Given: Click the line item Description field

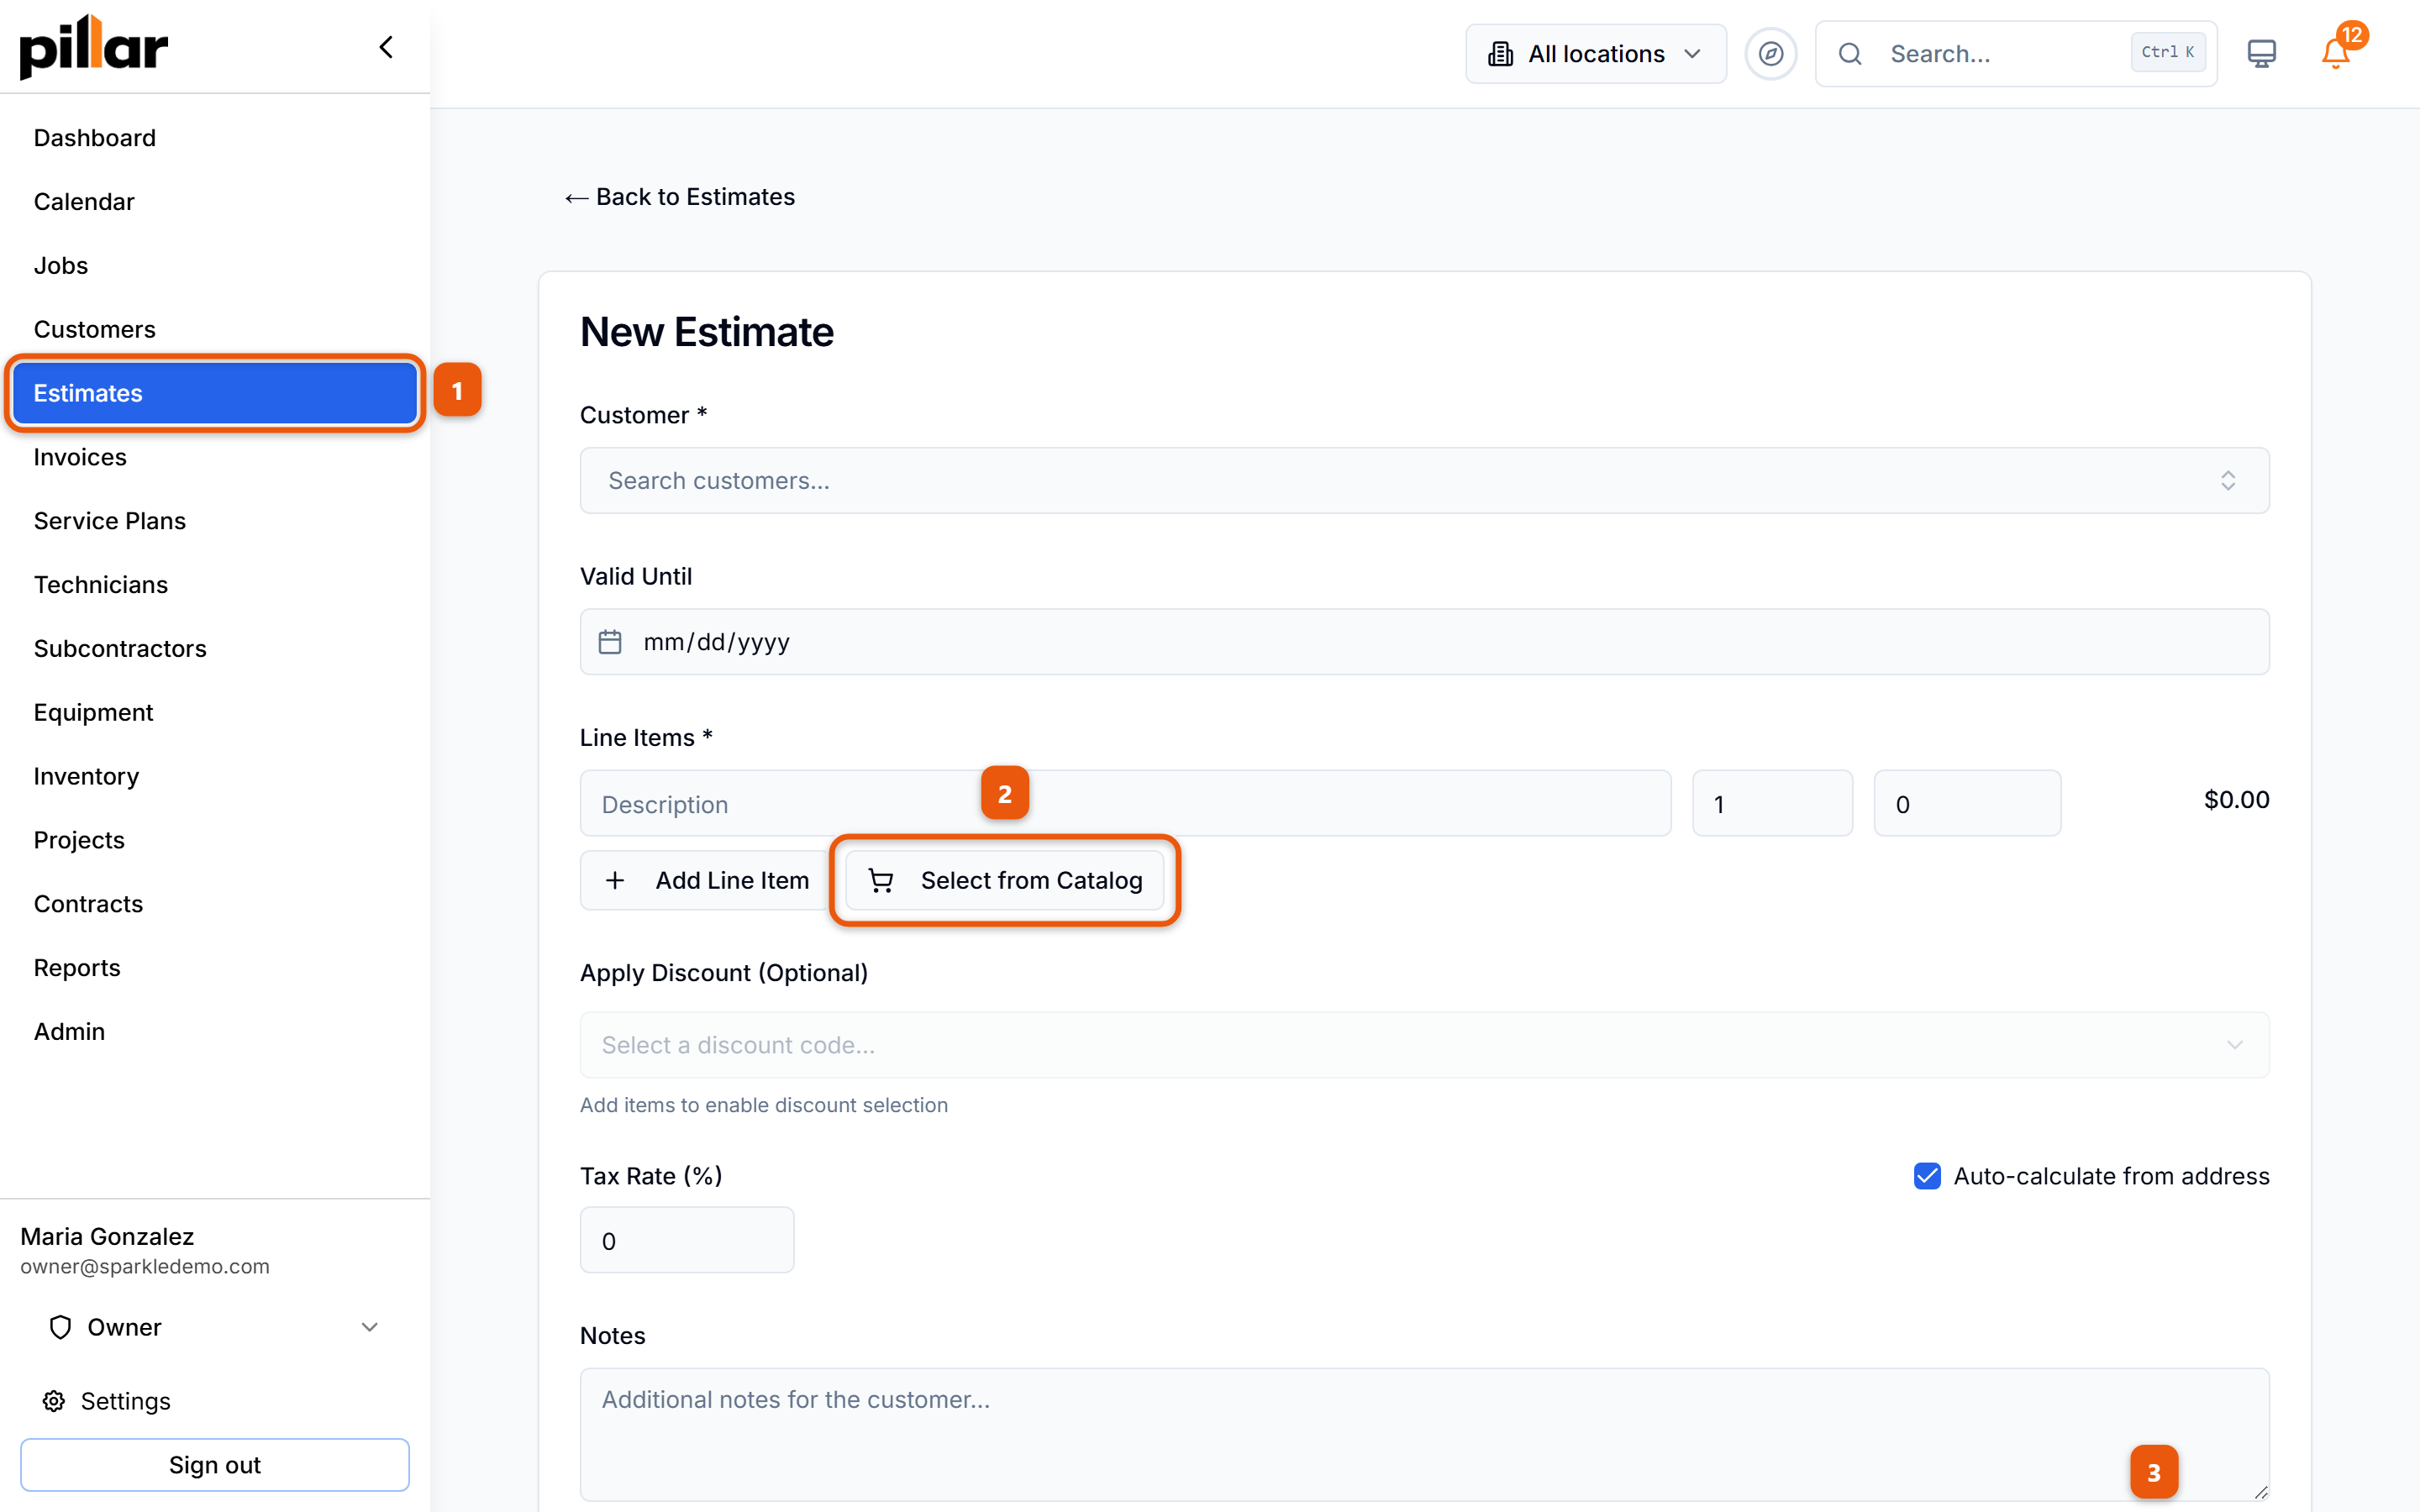Looking at the screenshot, I should [1125, 804].
